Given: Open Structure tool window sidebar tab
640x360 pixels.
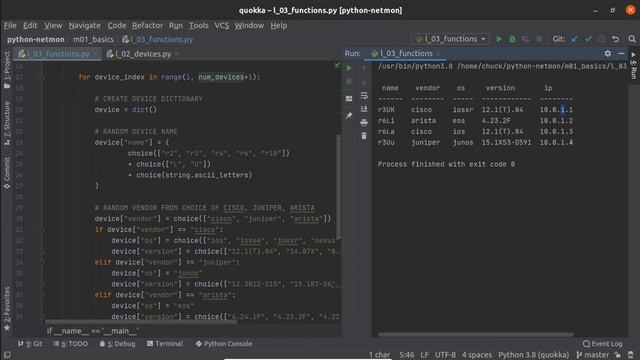Looking at the screenshot, I should (x=7, y=124).
